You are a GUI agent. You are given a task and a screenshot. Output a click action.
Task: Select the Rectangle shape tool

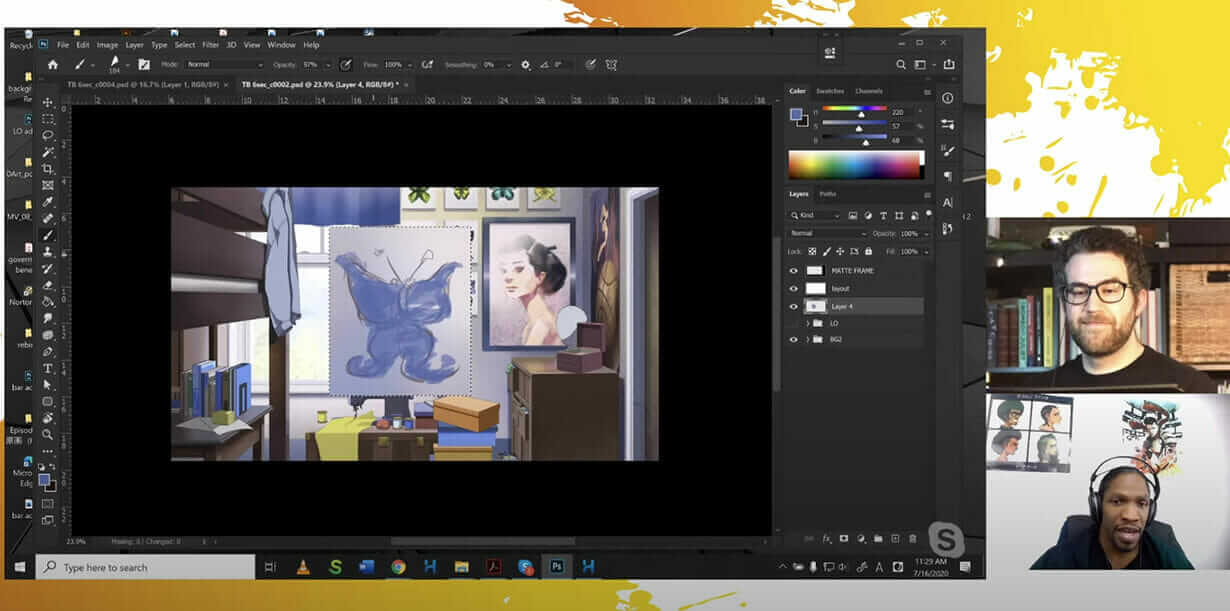[x=47, y=401]
